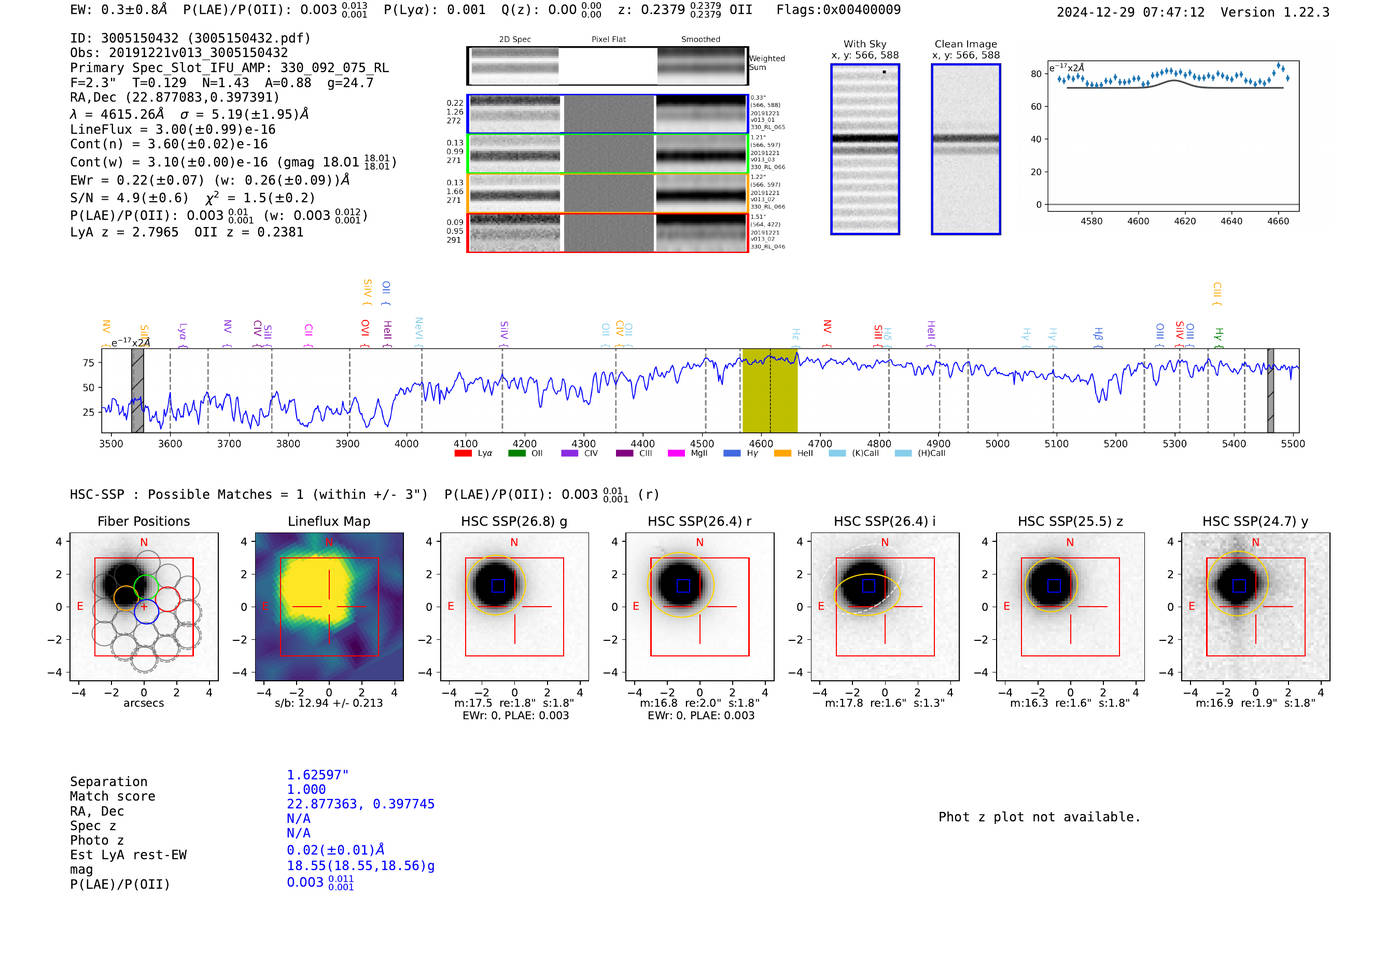The width and height of the screenshot is (1400, 953).
Task: Click the purple CIV legend swatch
Action: [569, 453]
